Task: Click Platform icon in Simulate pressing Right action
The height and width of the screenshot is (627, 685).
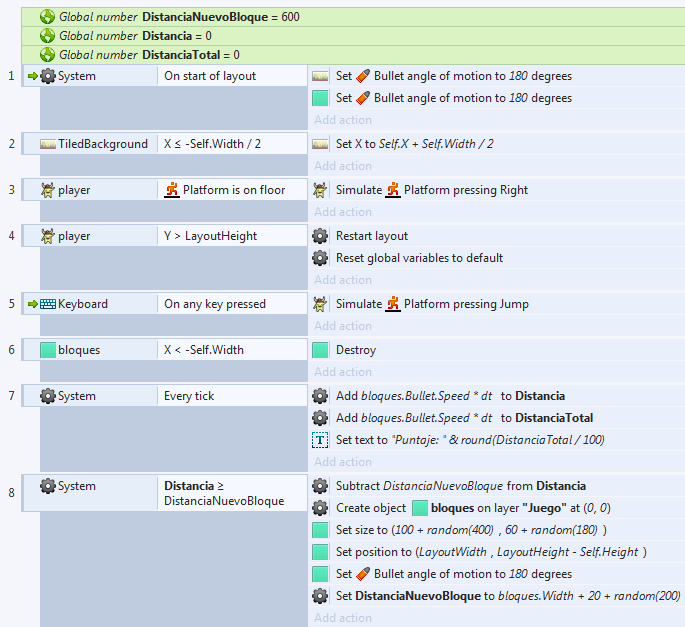Action: tap(393, 190)
